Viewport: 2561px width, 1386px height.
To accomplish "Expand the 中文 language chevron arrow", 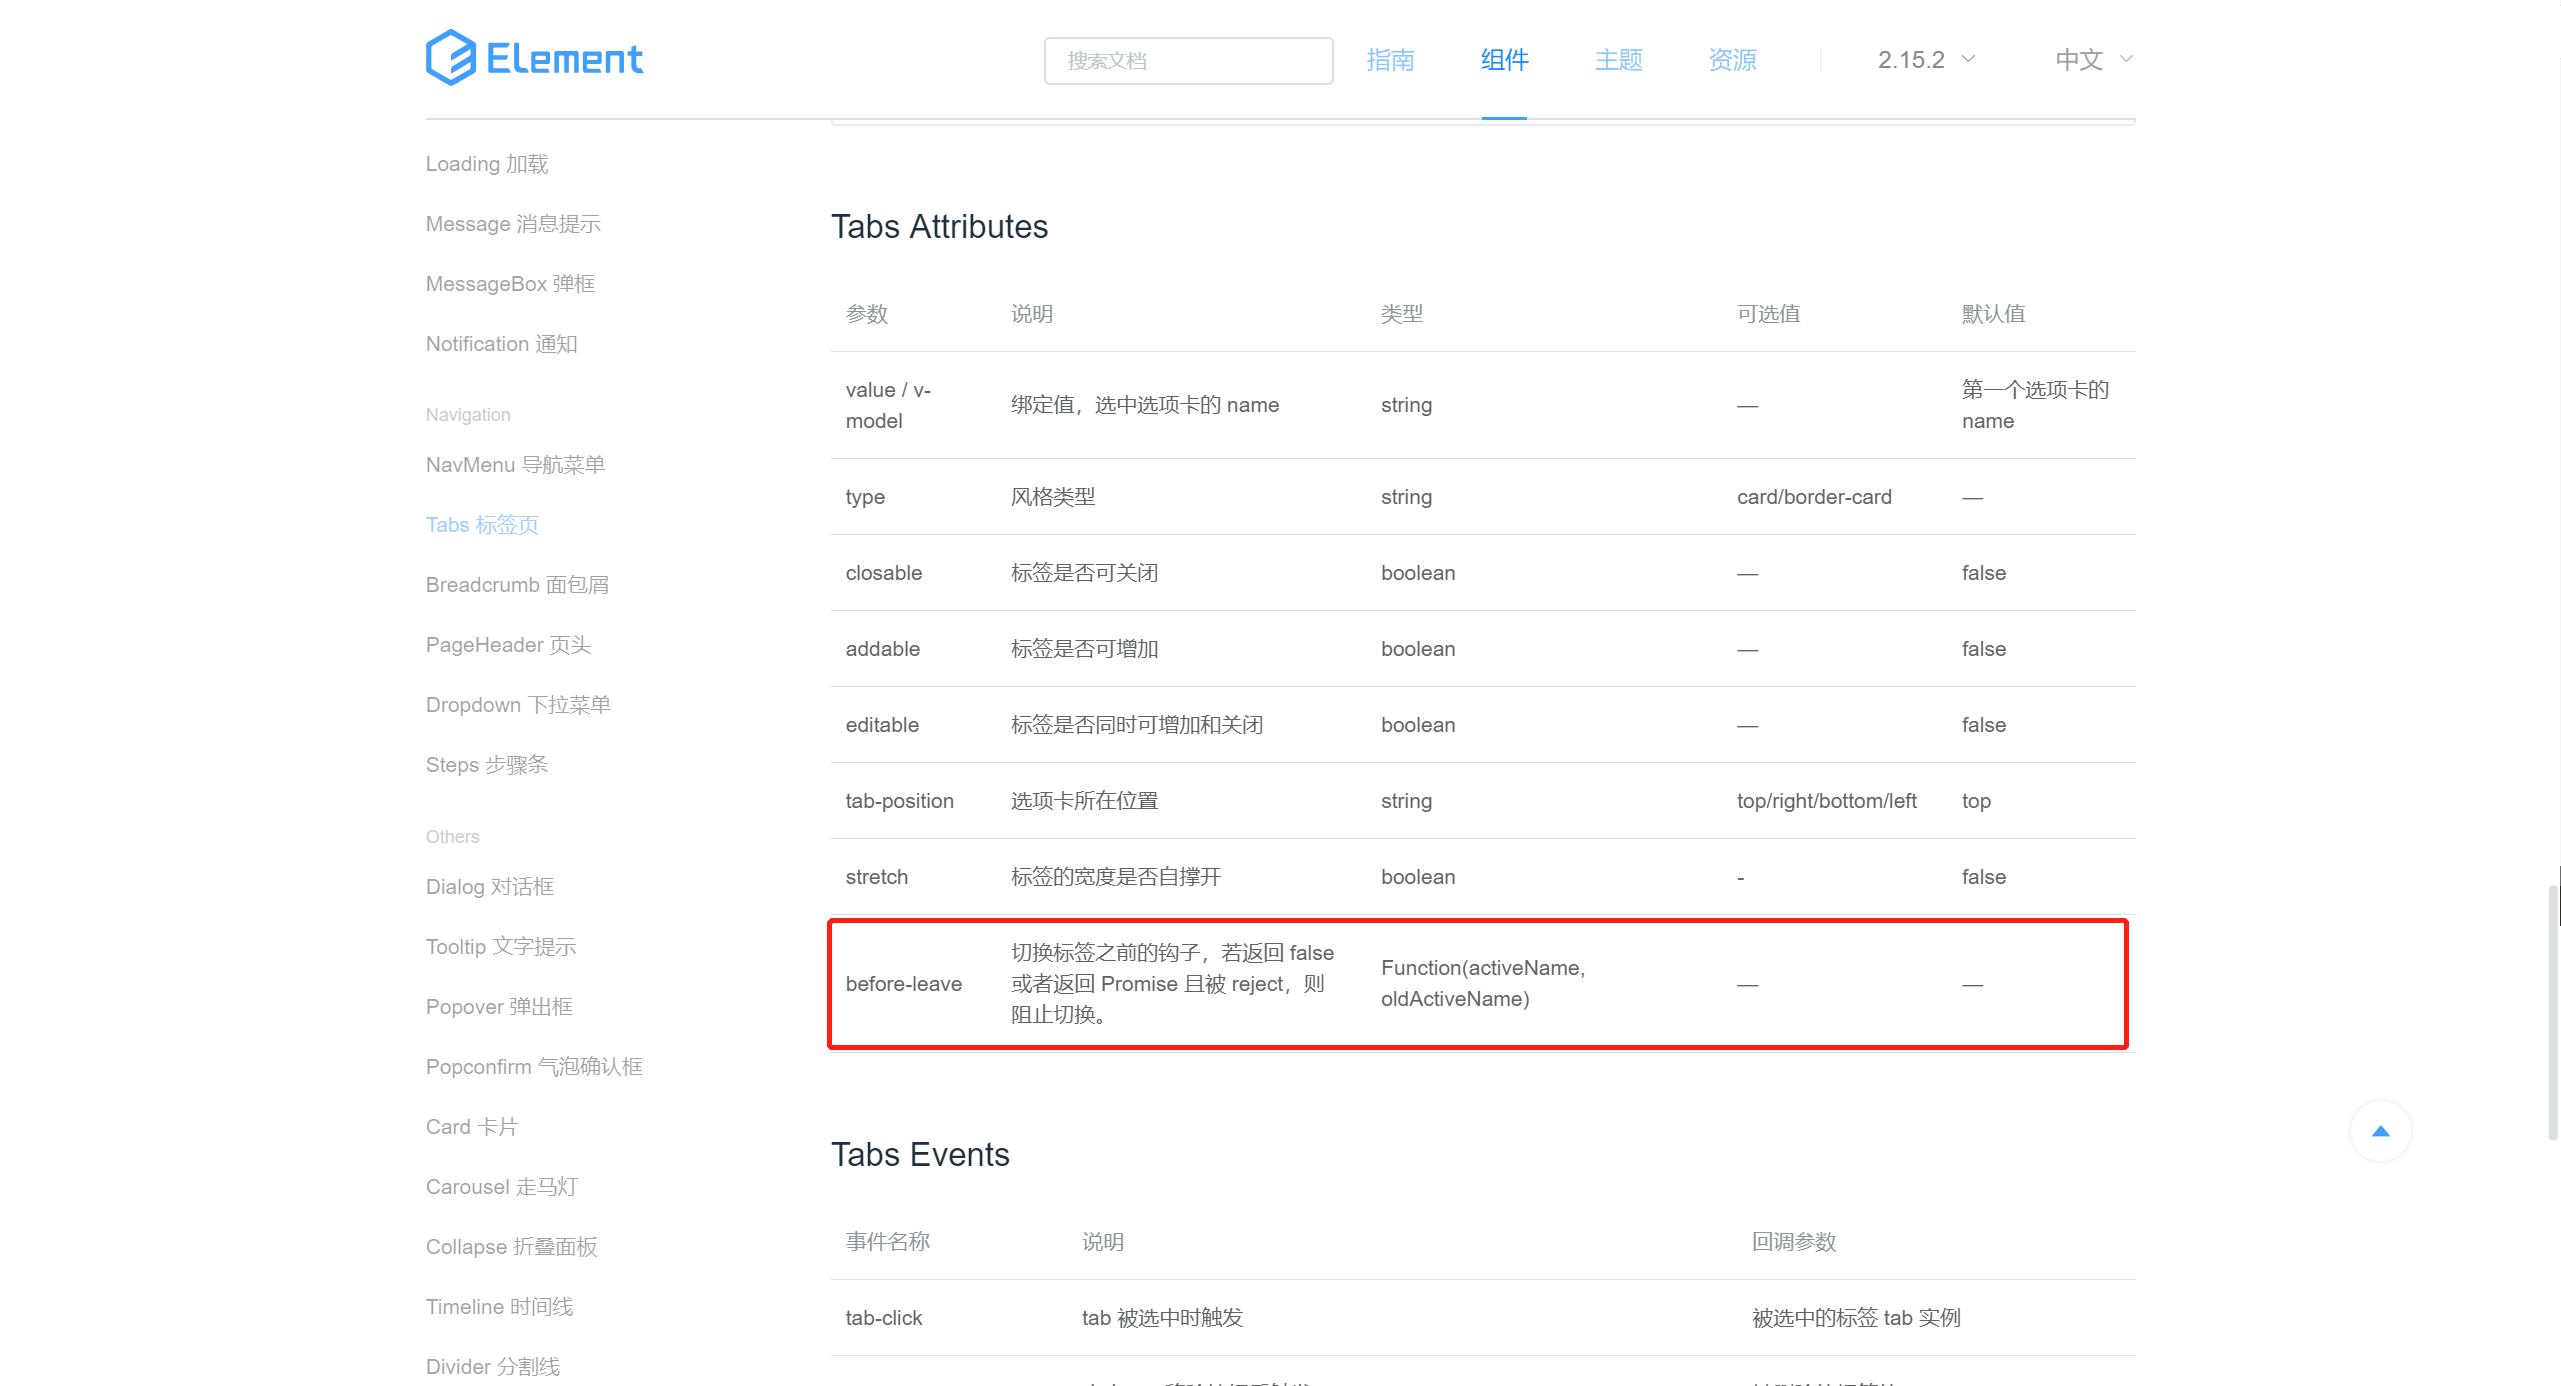I will point(2127,60).
